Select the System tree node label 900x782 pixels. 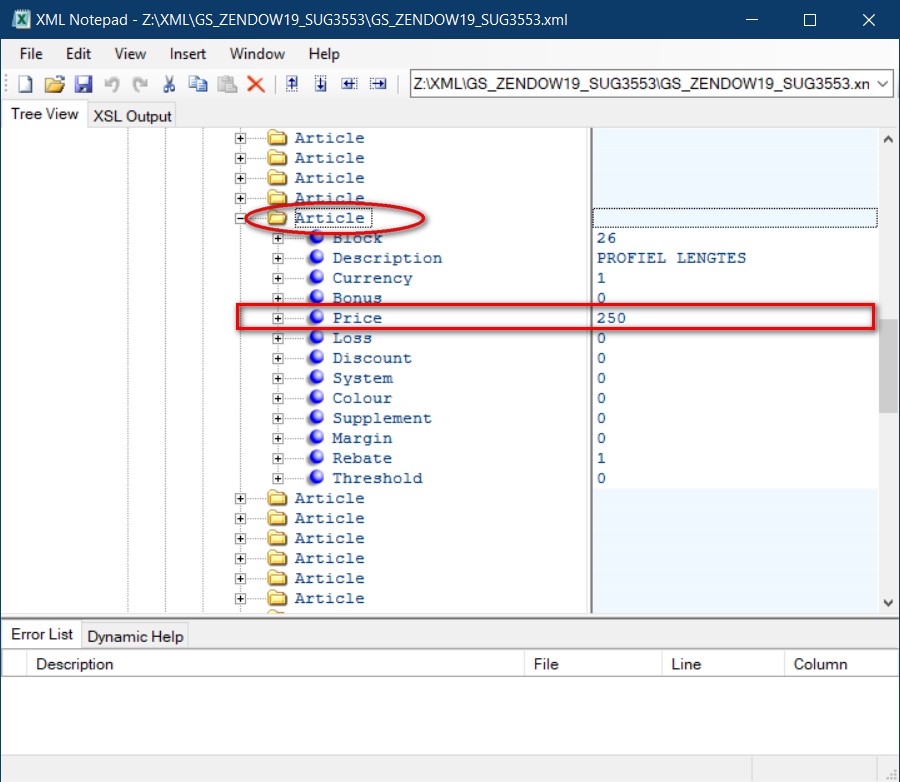pos(363,378)
